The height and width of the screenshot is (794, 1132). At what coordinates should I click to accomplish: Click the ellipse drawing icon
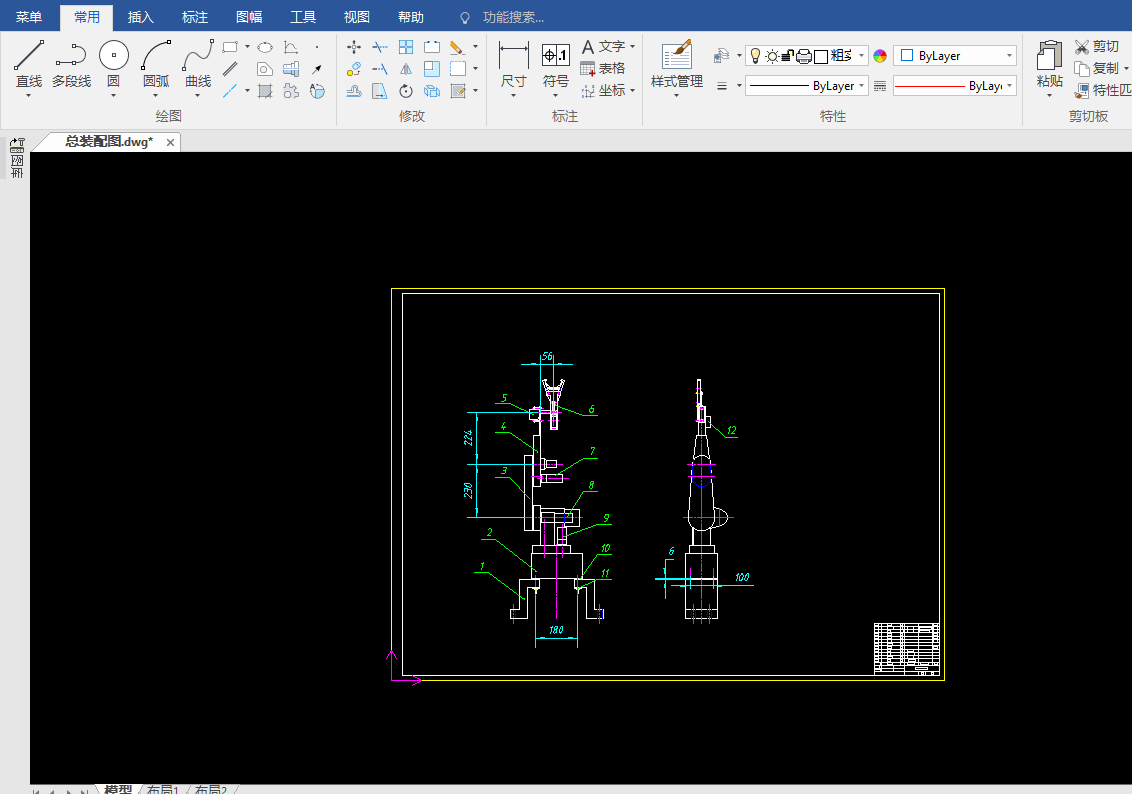265,47
